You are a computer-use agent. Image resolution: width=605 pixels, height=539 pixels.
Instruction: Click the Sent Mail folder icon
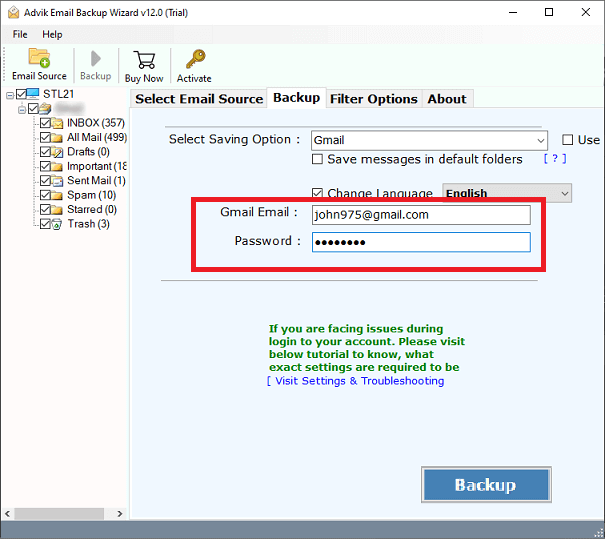(57, 181)
